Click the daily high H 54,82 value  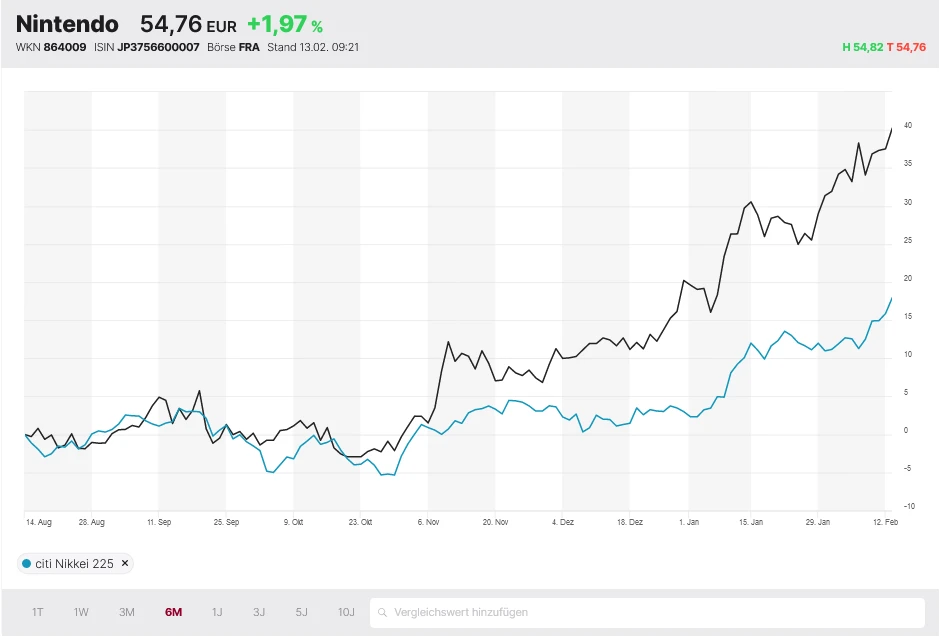[862, 47]
